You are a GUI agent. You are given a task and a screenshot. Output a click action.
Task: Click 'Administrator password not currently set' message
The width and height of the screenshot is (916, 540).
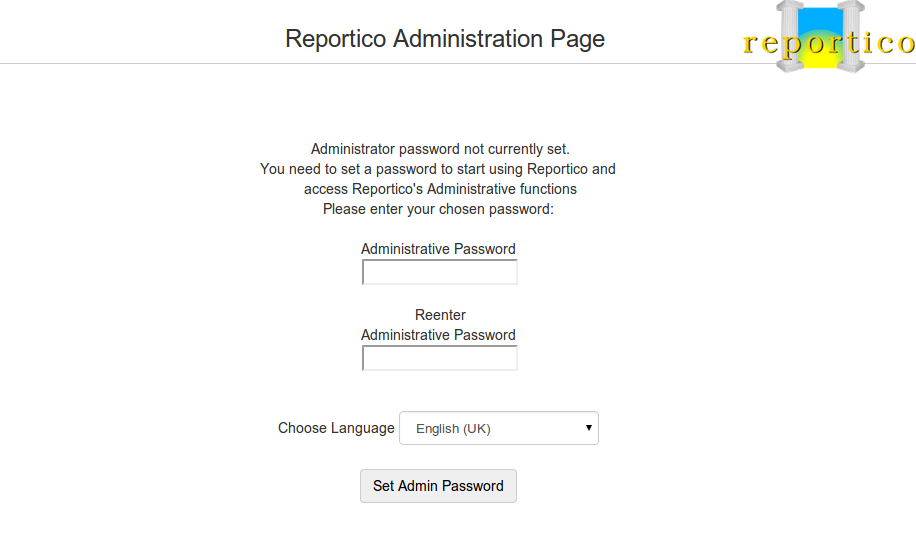(x=440, y=149)
